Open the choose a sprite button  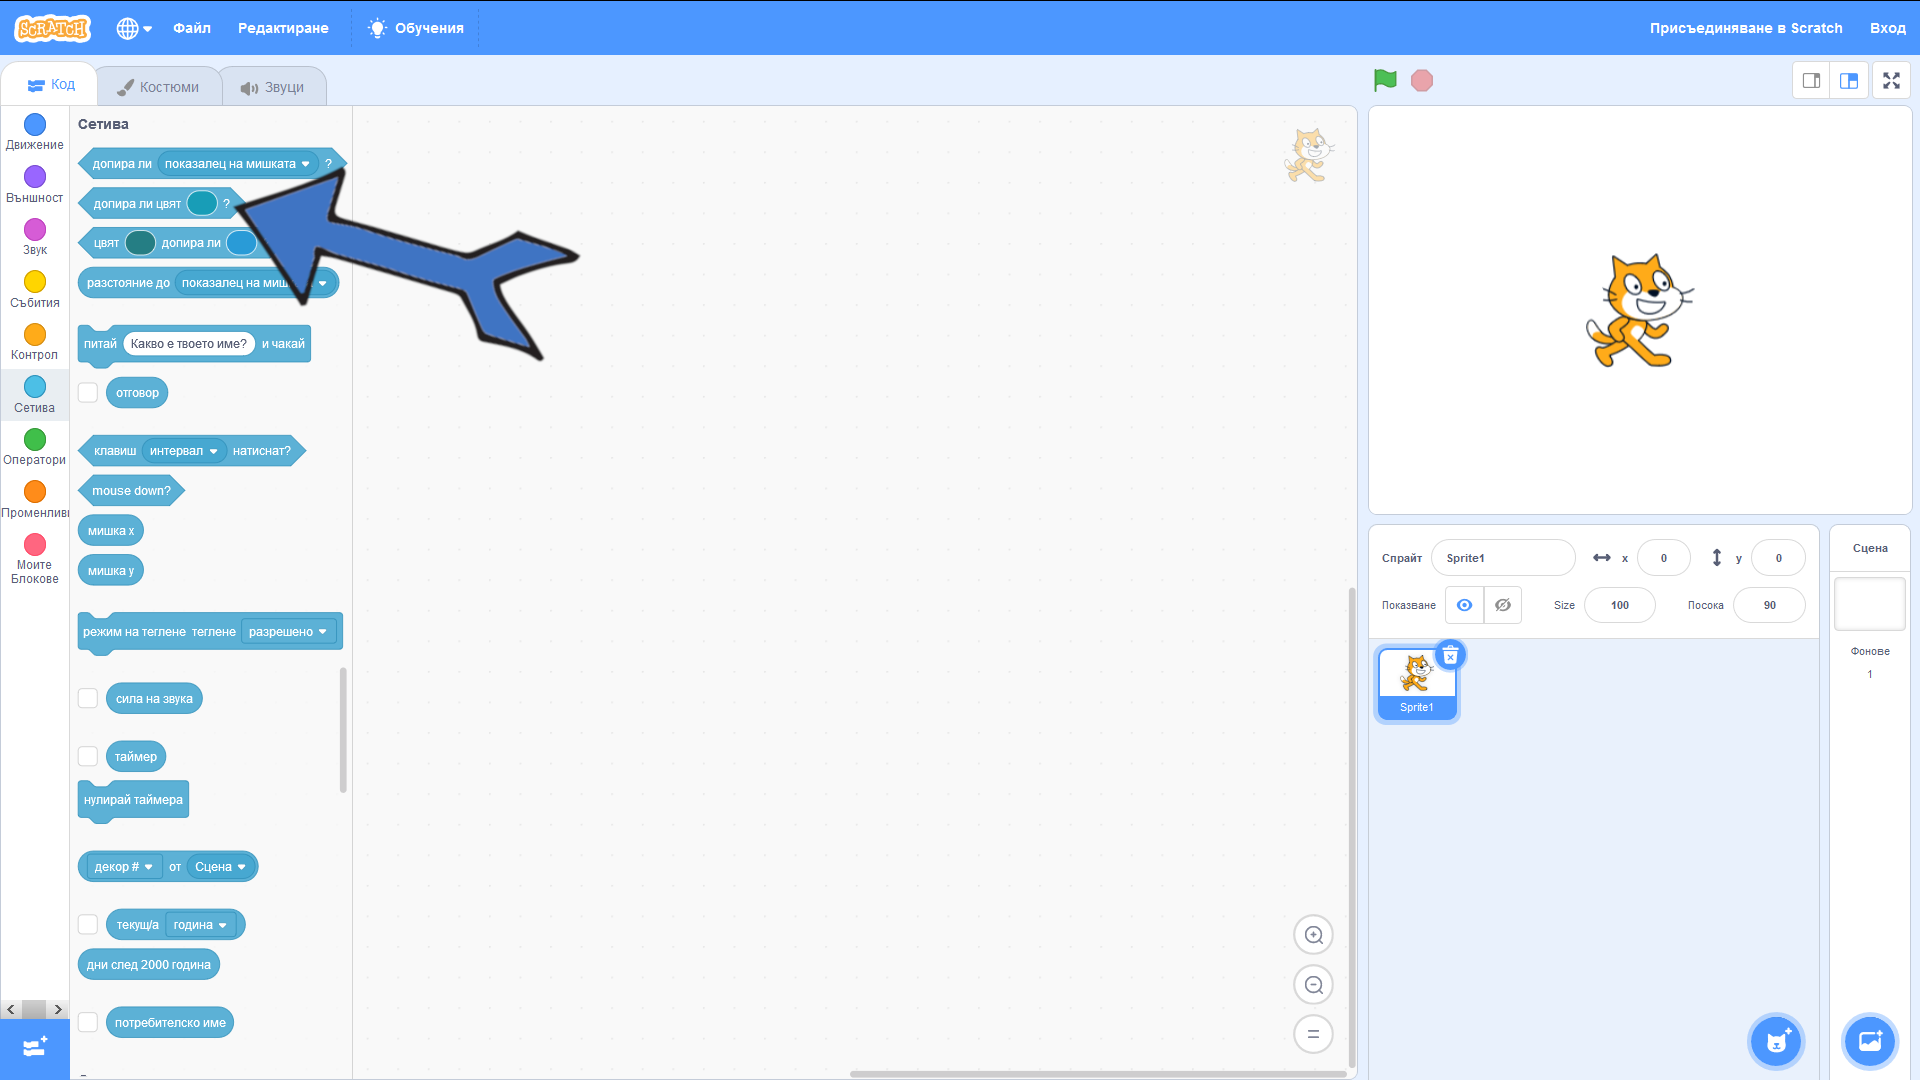click(1776, 1041)
